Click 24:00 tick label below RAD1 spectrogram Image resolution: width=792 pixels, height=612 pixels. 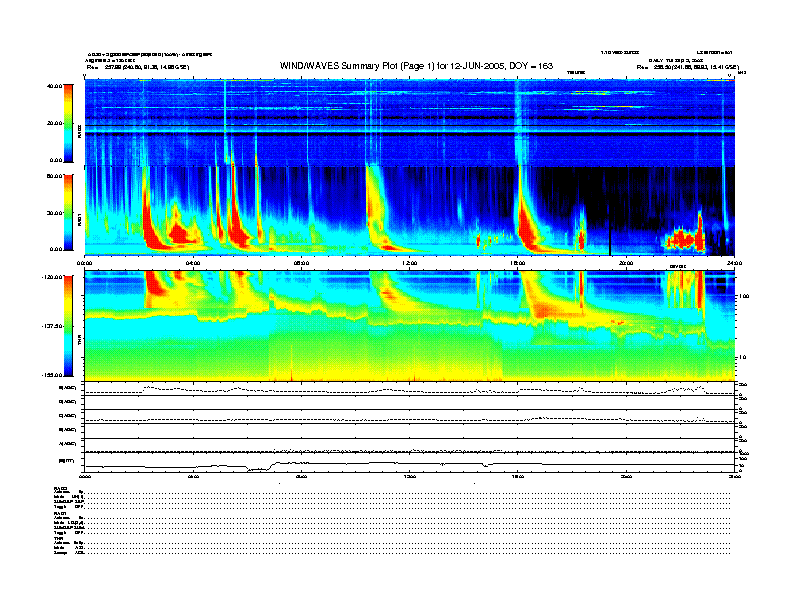(x=734, y=263)
